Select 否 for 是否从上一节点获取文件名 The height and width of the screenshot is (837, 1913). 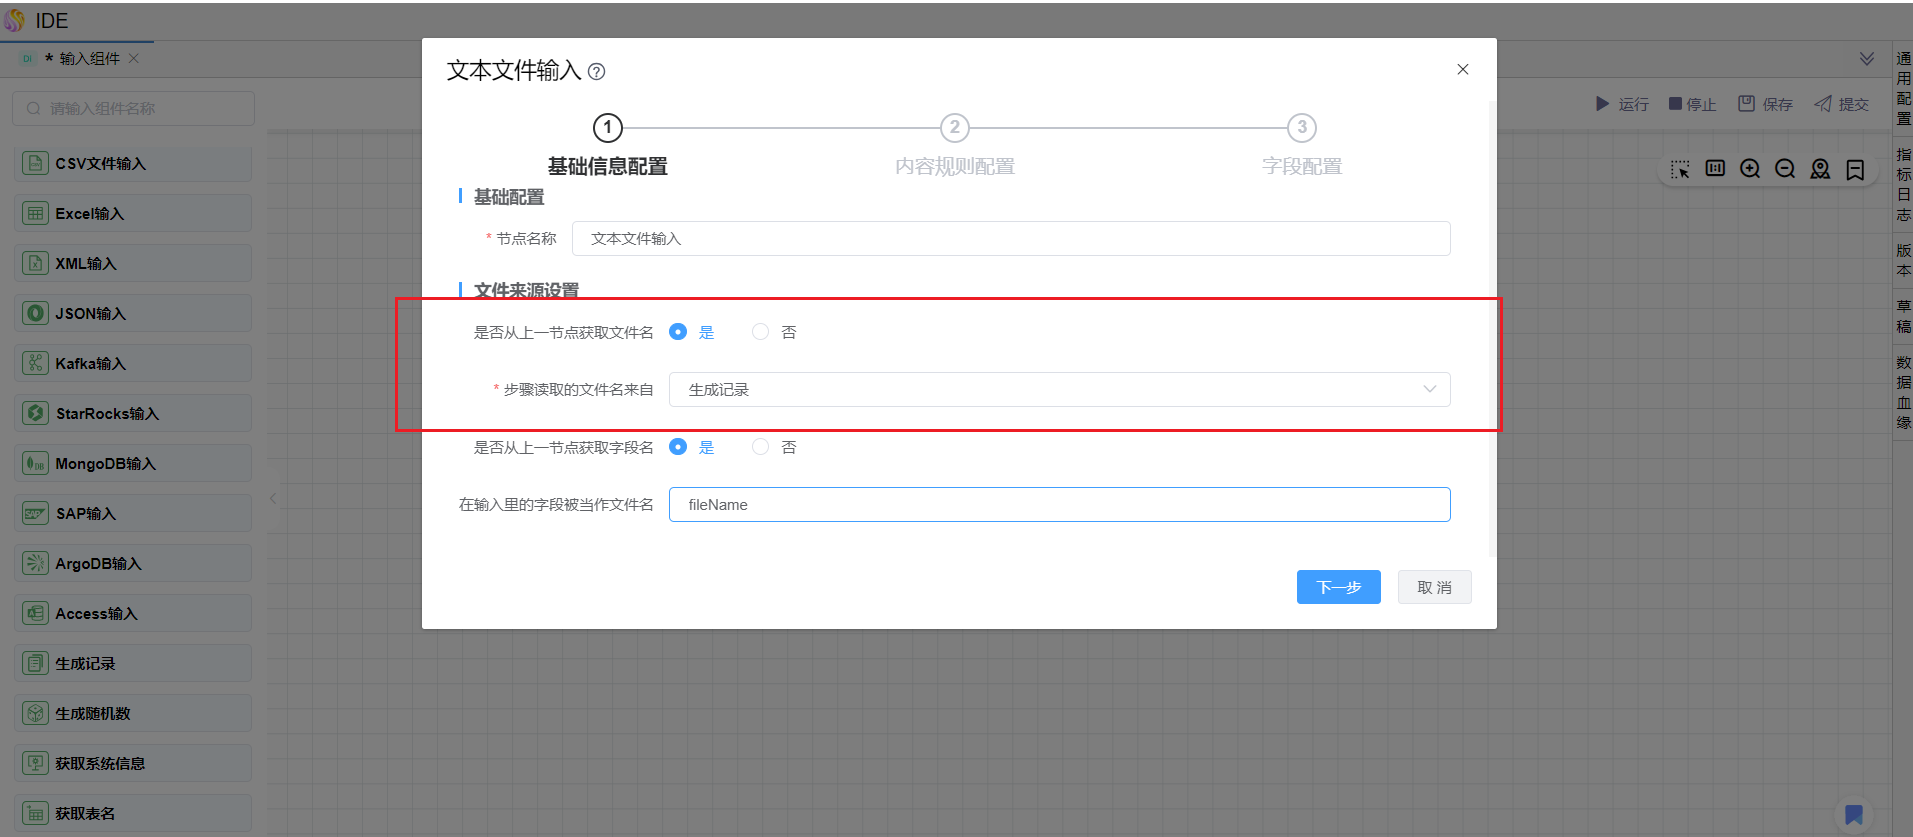pos(761,332)
